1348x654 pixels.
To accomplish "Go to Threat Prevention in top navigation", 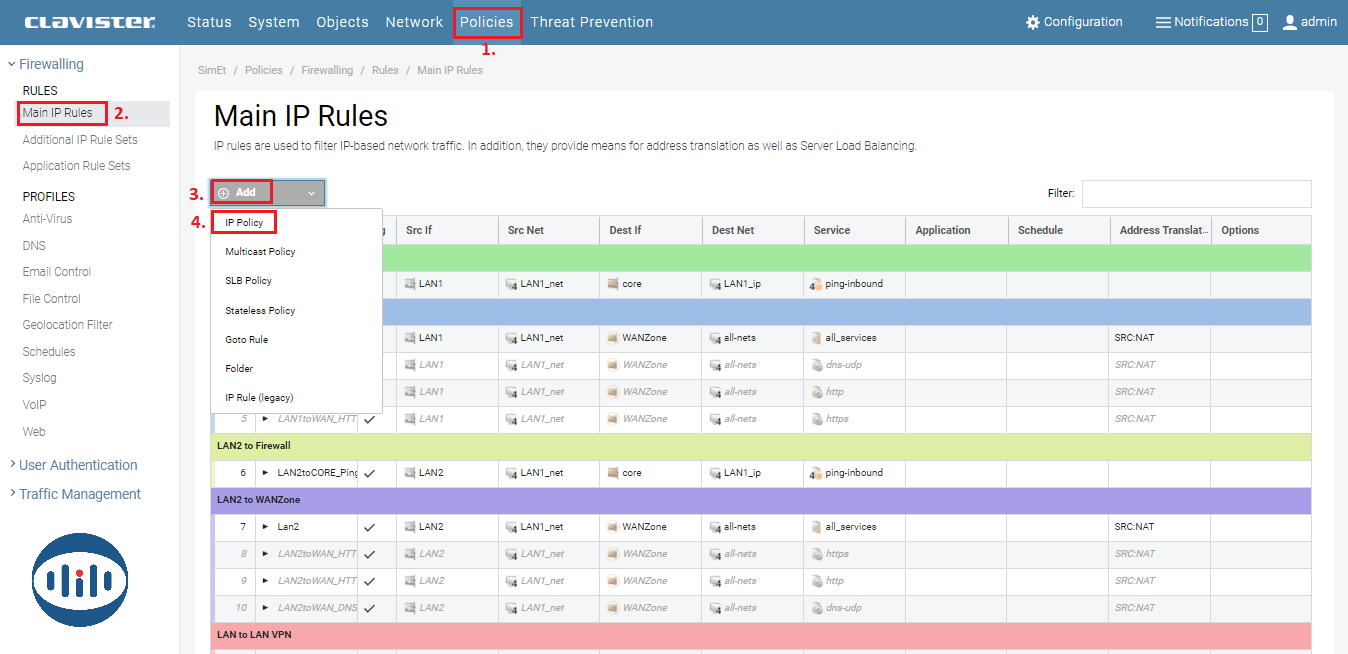I will coord(591,22).
